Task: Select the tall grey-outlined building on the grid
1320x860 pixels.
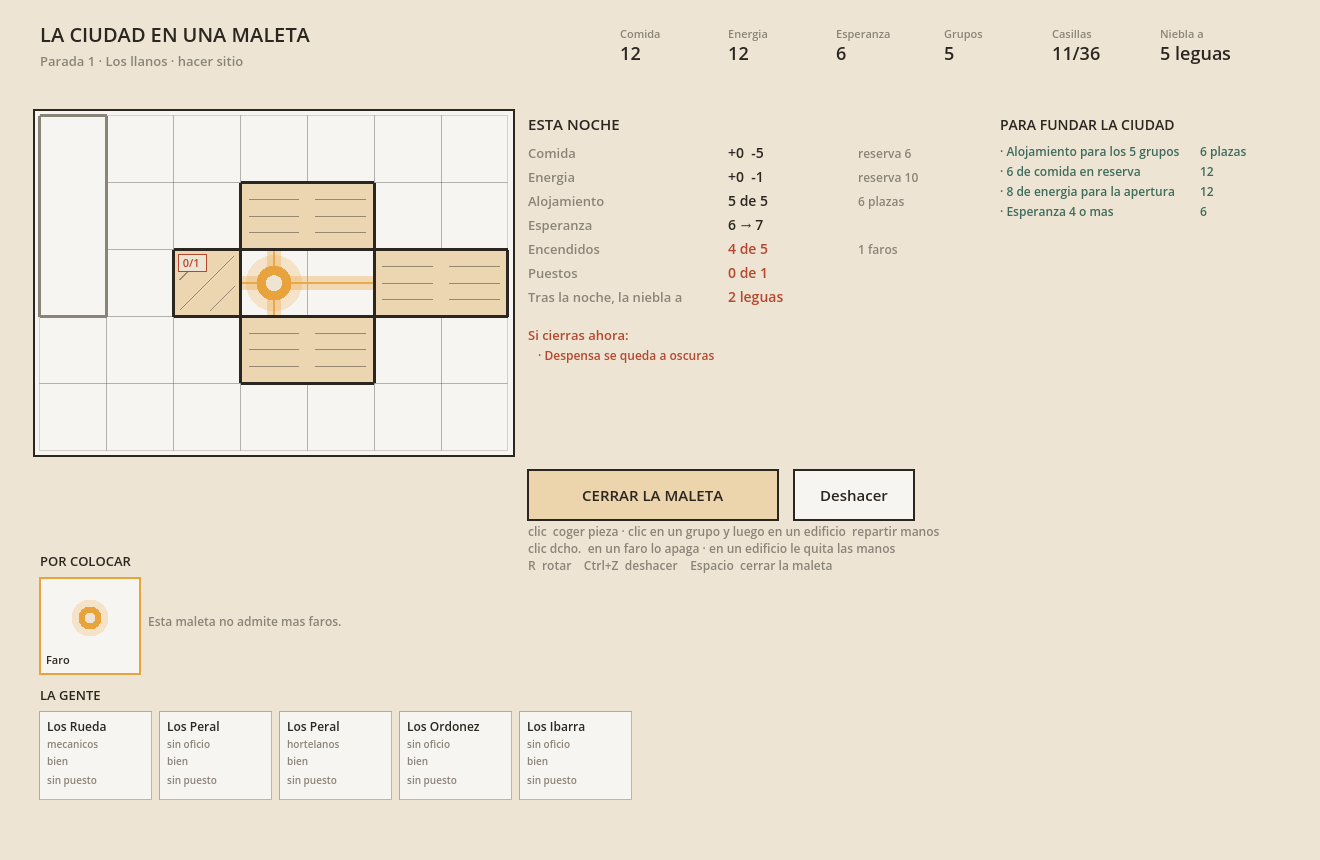Action: (73, 216)
